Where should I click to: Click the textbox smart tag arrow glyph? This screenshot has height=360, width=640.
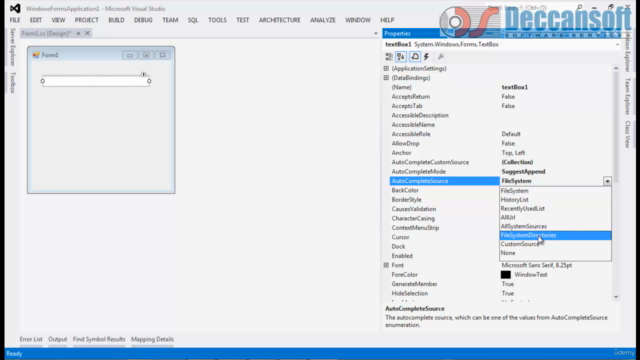tap(144, 74)
